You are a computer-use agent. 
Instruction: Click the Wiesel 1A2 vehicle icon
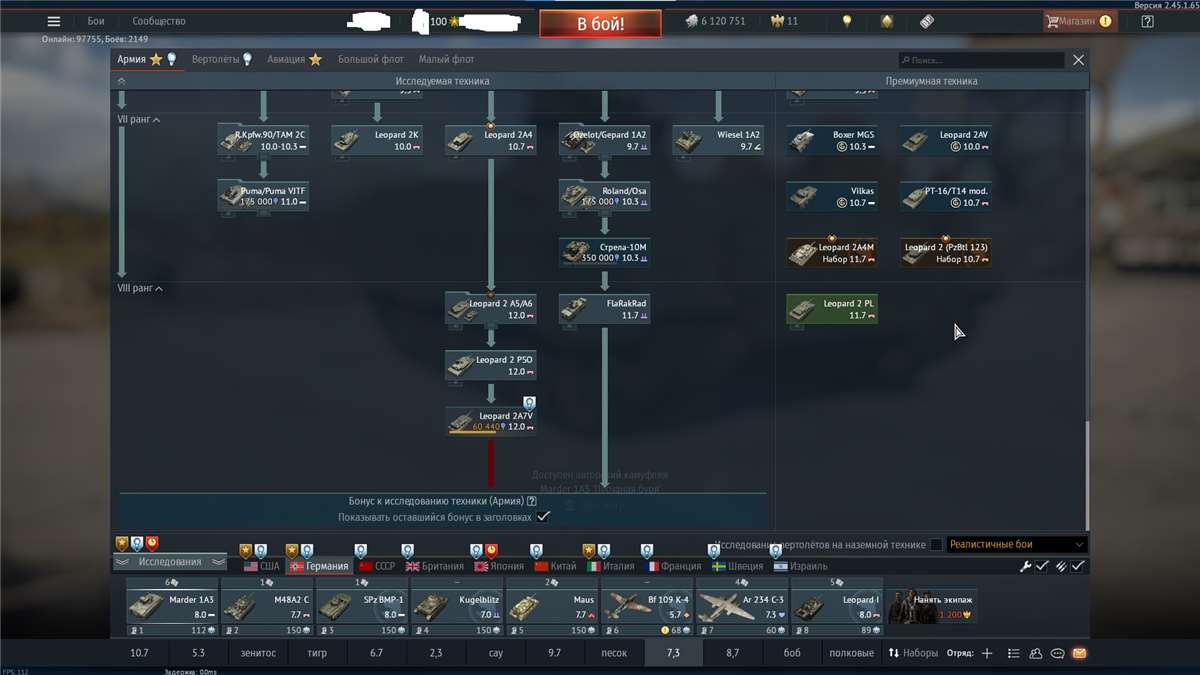(x=689, y=141)
